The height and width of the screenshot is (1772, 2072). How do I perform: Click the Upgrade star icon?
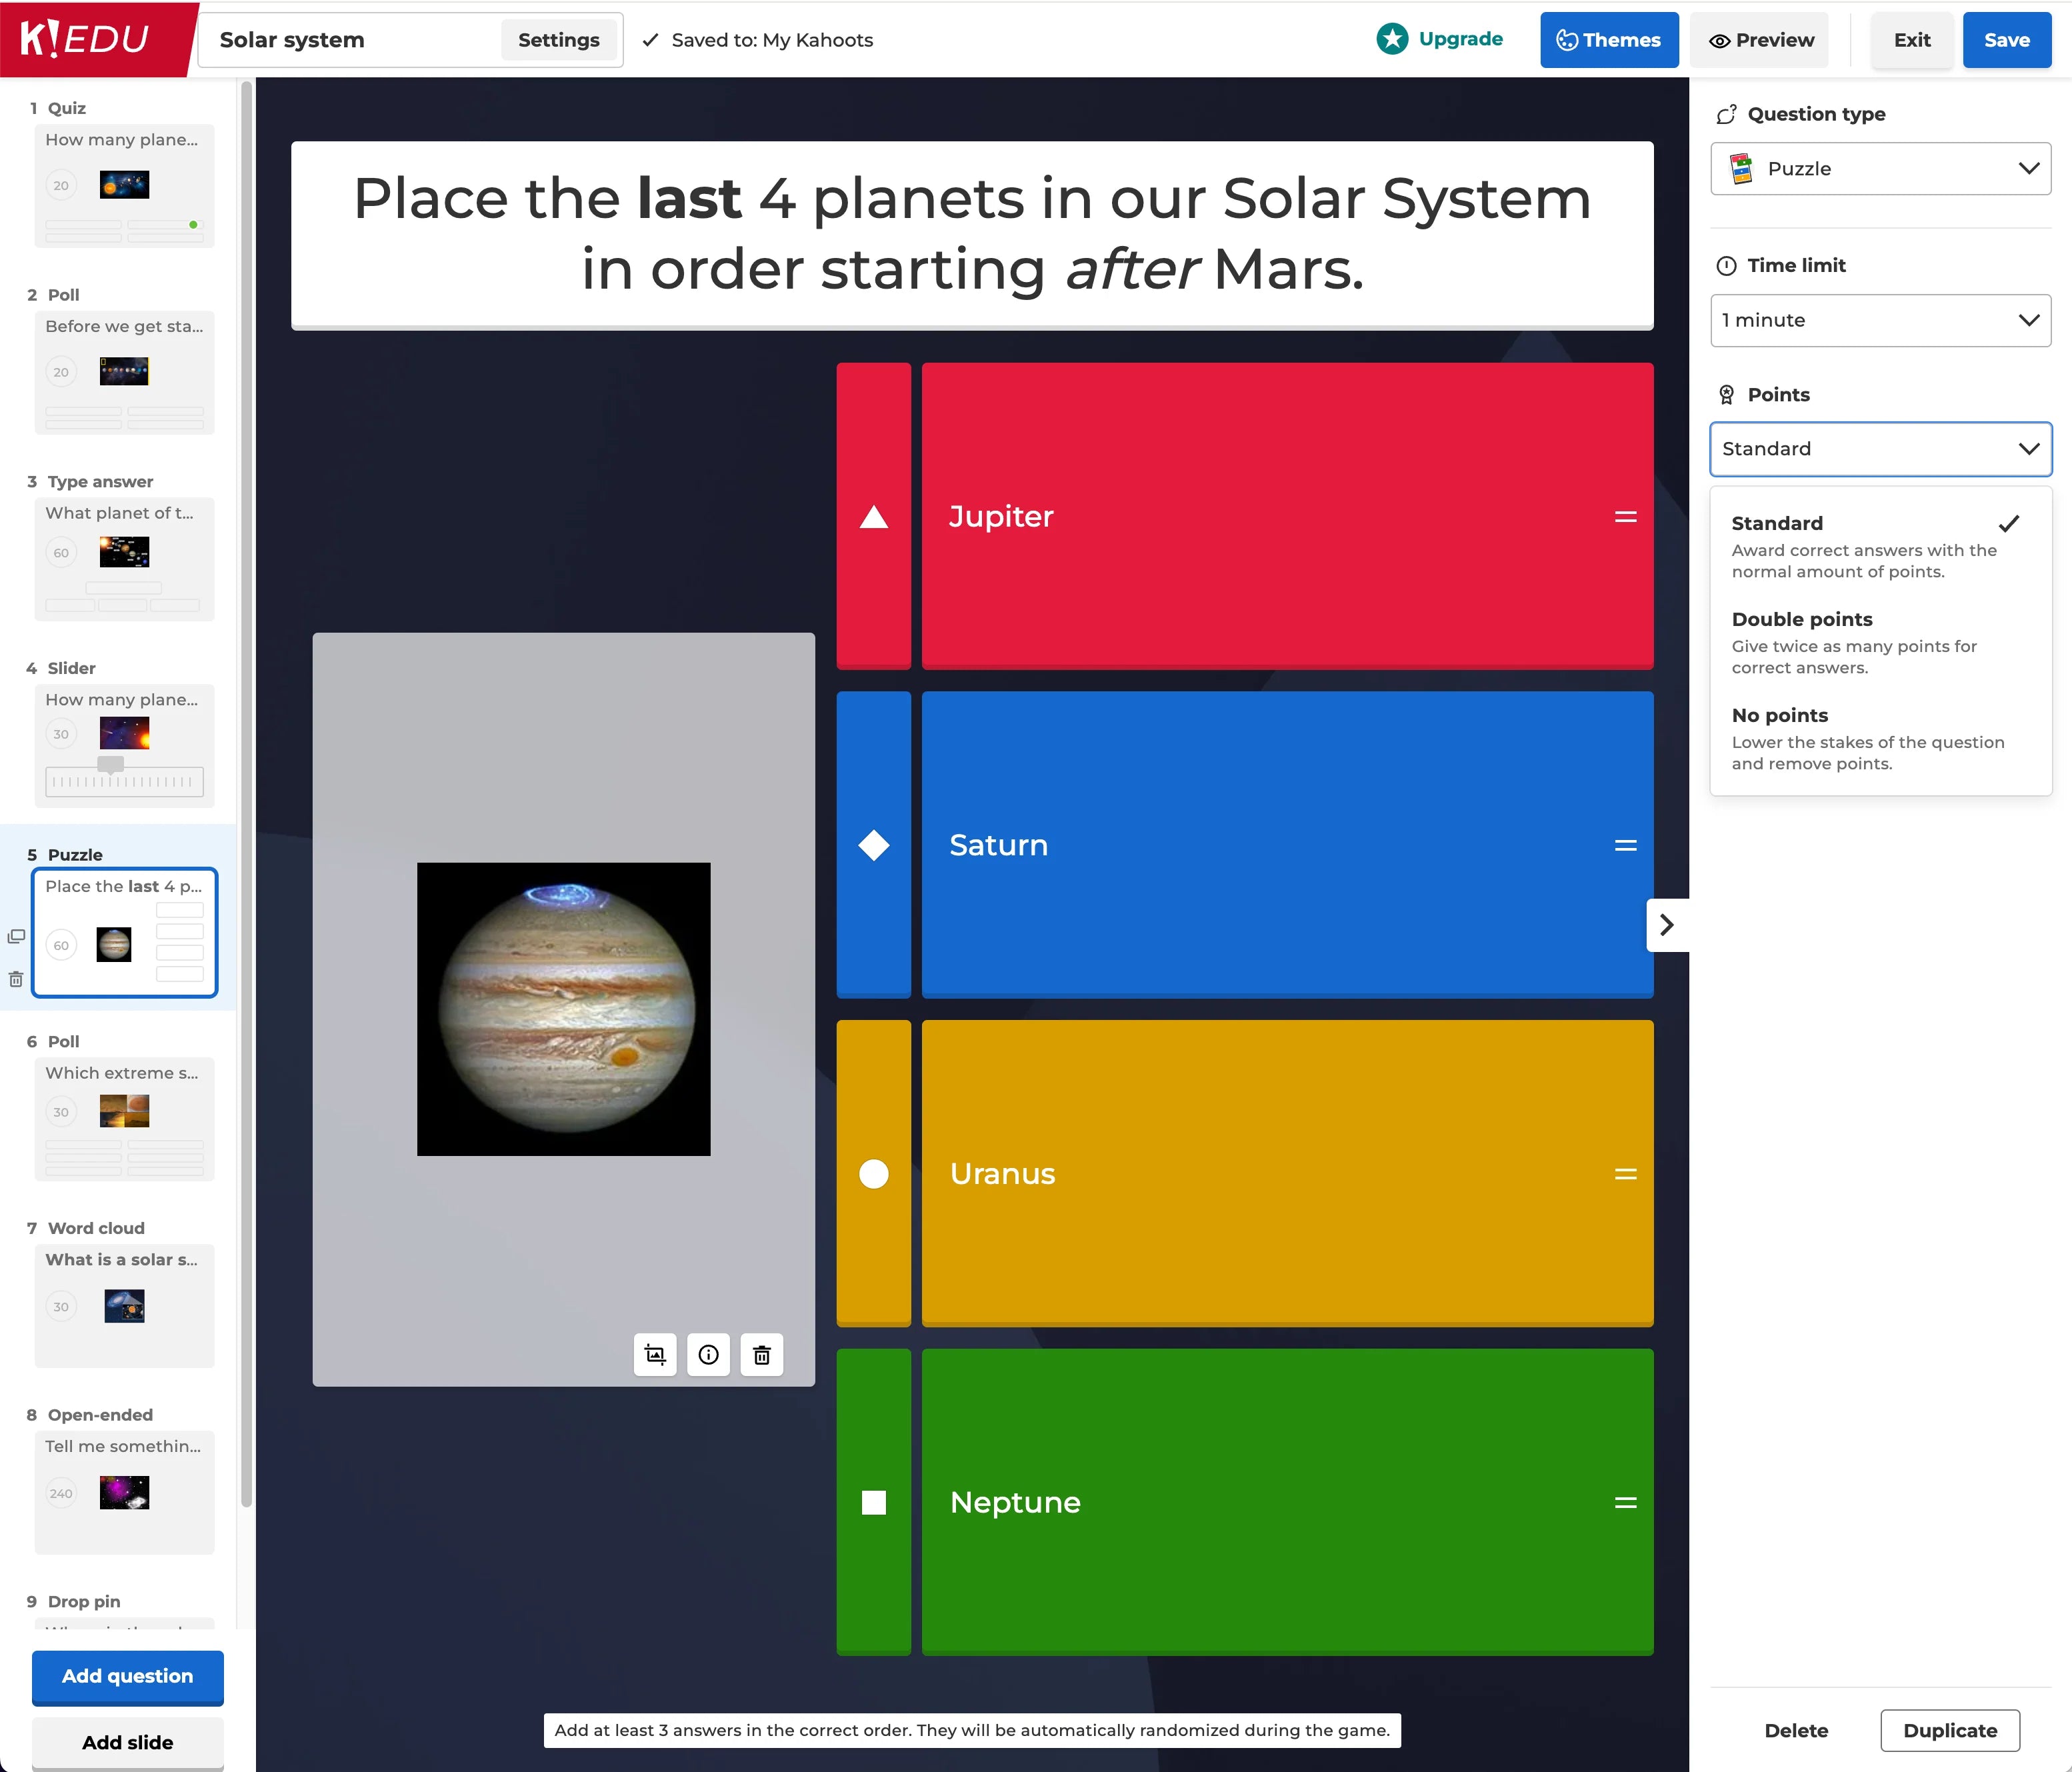1392,39
